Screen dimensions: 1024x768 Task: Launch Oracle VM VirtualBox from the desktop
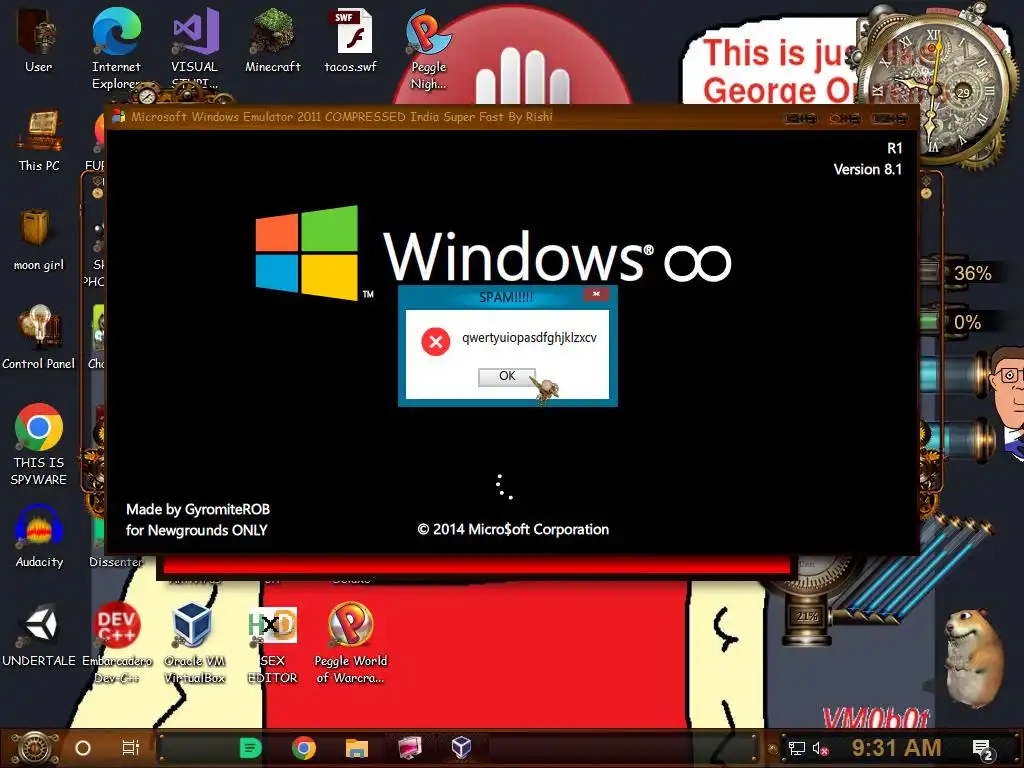pos(194,643)
